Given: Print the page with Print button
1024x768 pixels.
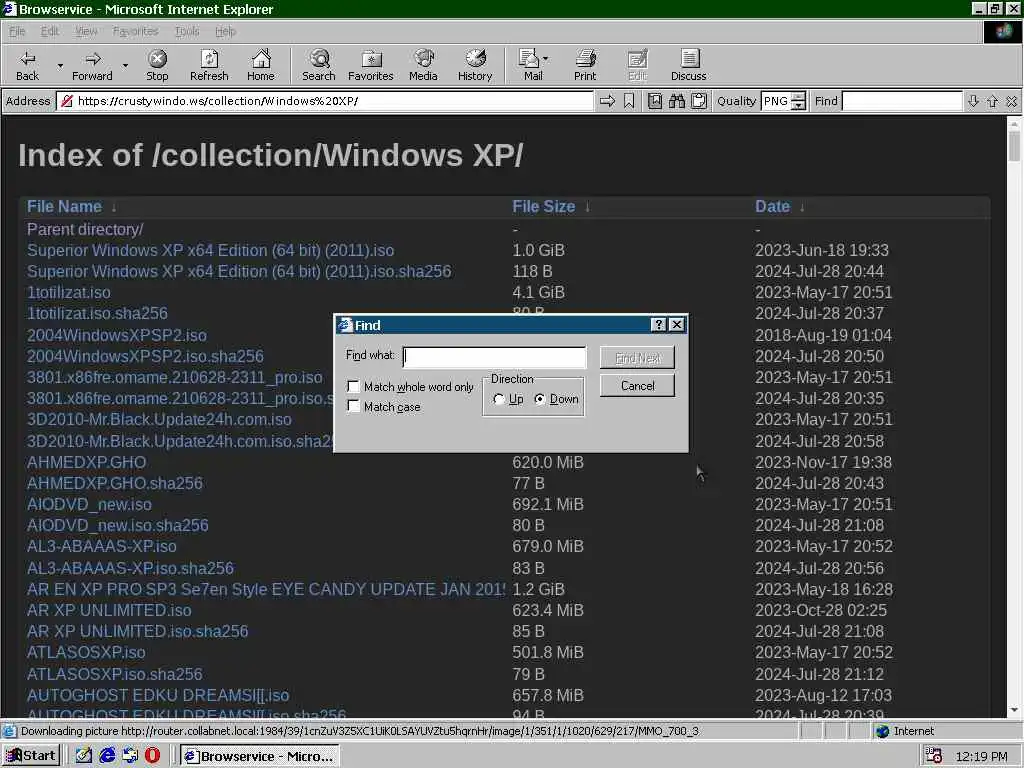Looking at the screenshot, I should [x=585, y=65].
